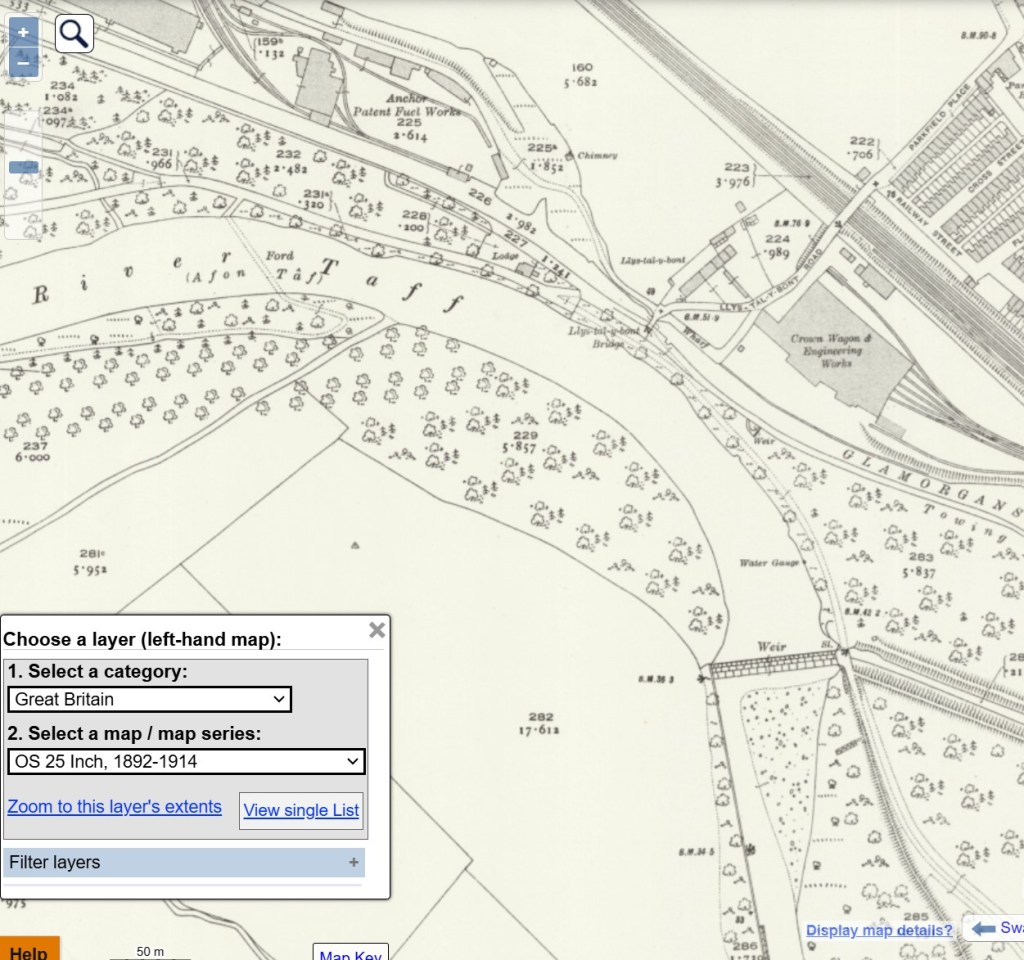Open the orange Help button

tap(29, 950)
